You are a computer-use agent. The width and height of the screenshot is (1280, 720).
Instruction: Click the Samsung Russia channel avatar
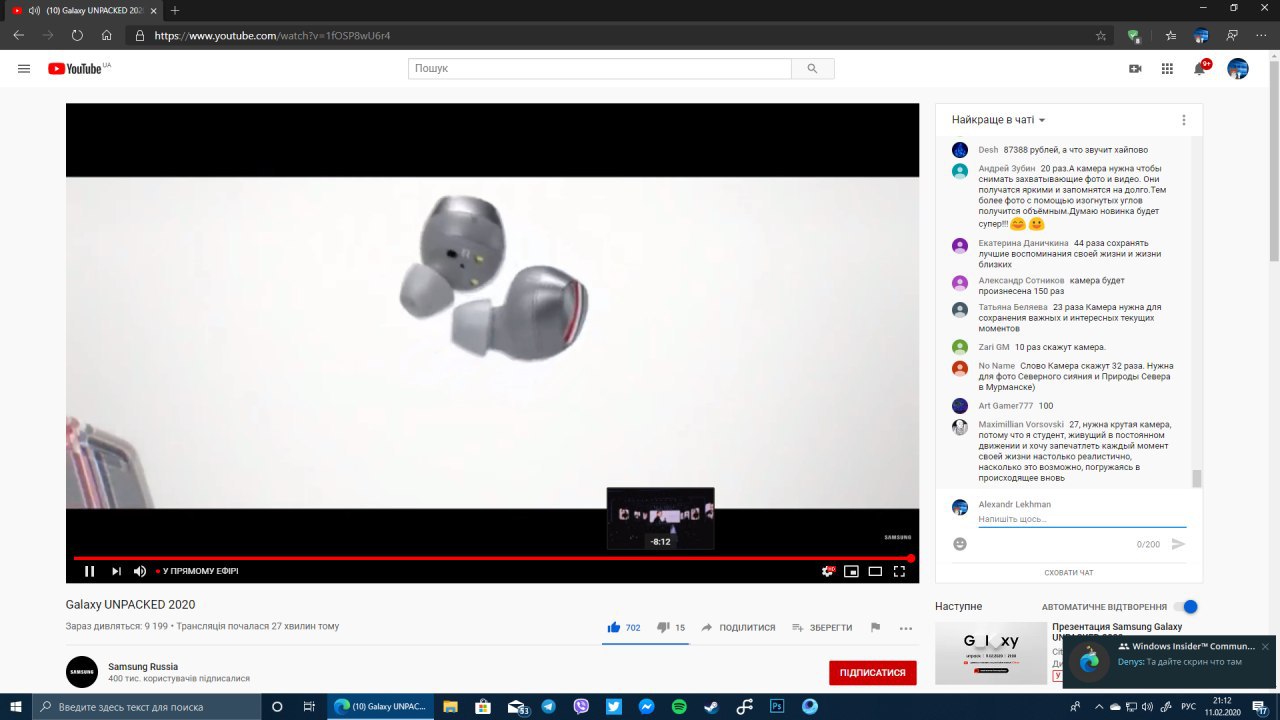(82, 672)
